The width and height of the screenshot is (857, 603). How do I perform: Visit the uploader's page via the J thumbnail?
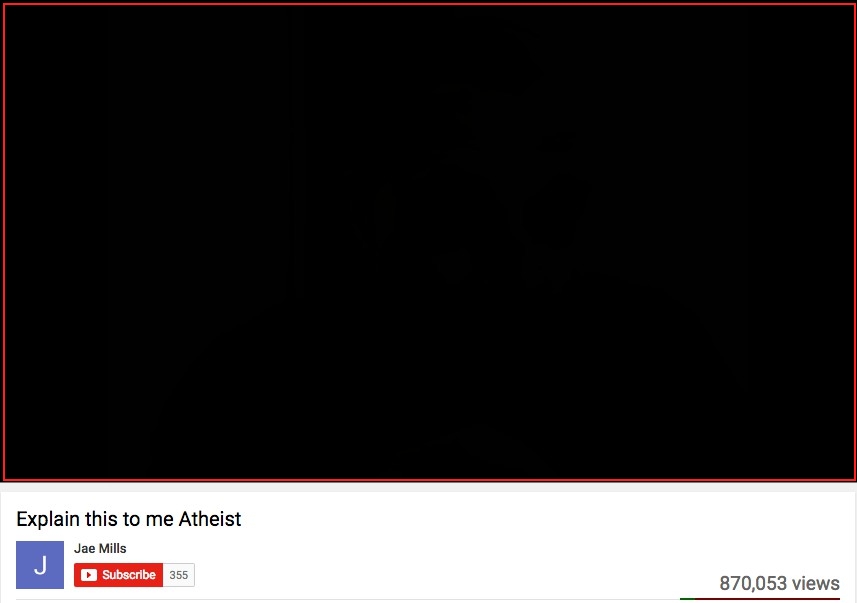tap(40, 565)
